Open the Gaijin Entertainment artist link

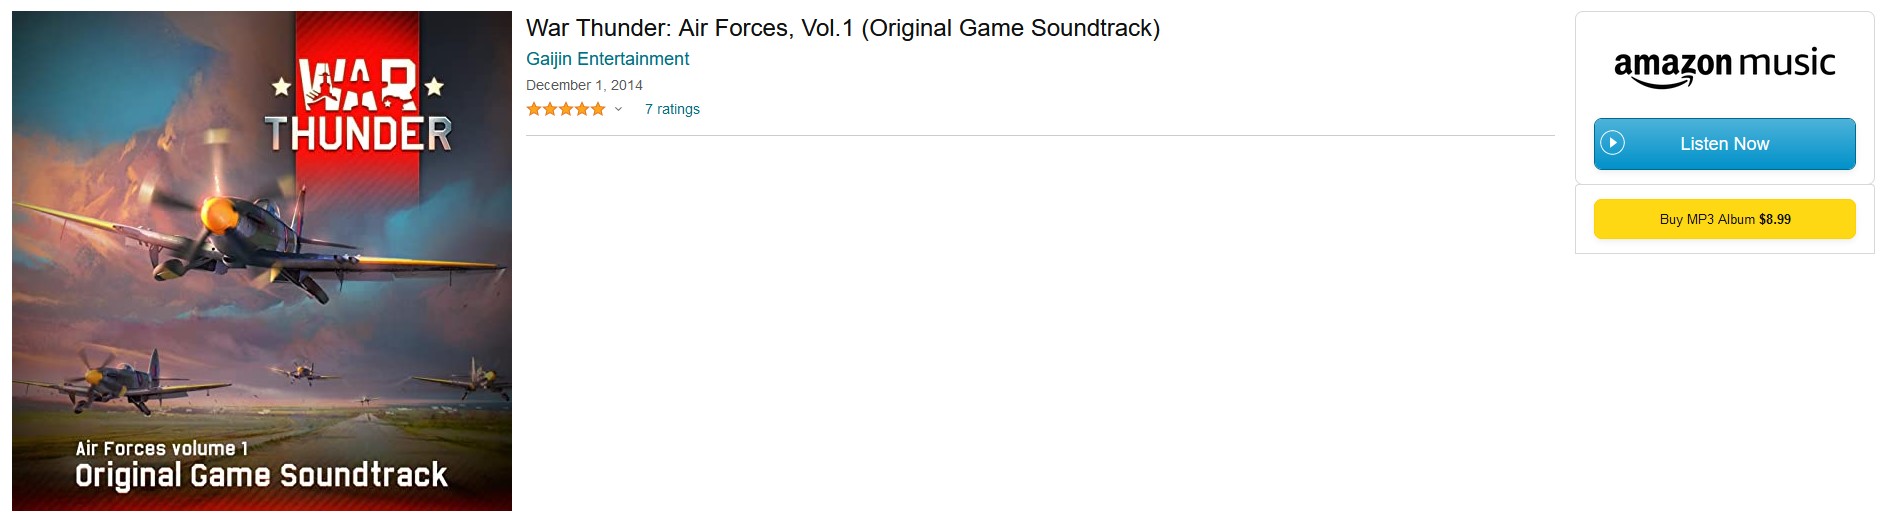[607, 59]
